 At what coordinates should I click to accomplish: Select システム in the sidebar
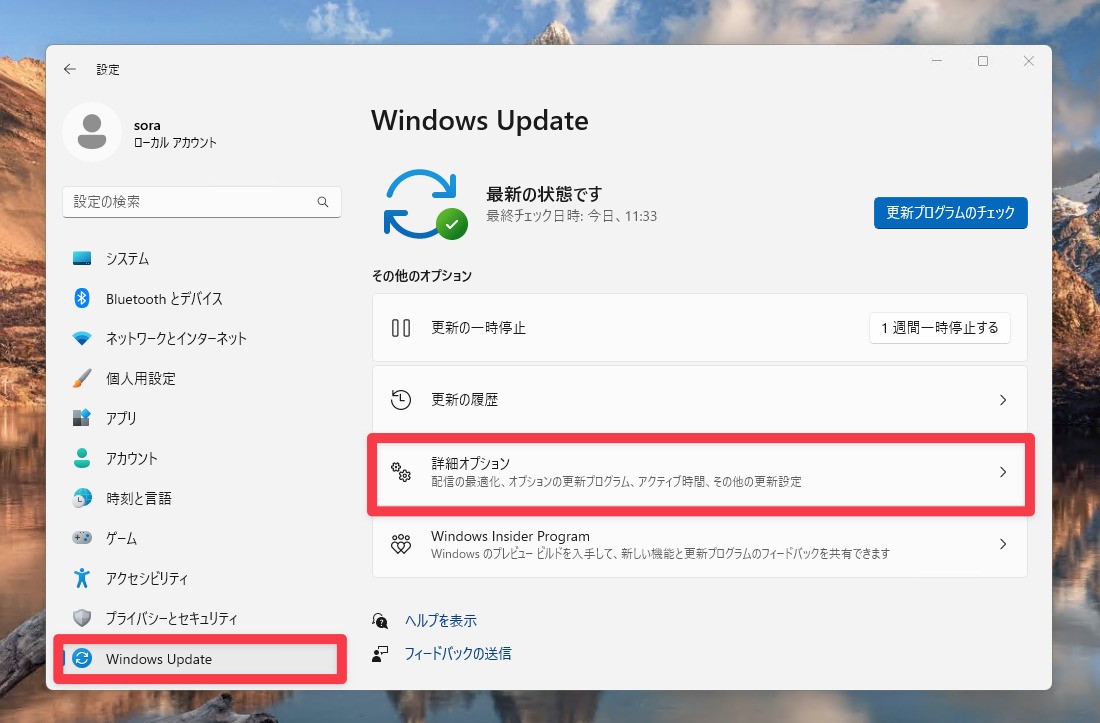202,258
